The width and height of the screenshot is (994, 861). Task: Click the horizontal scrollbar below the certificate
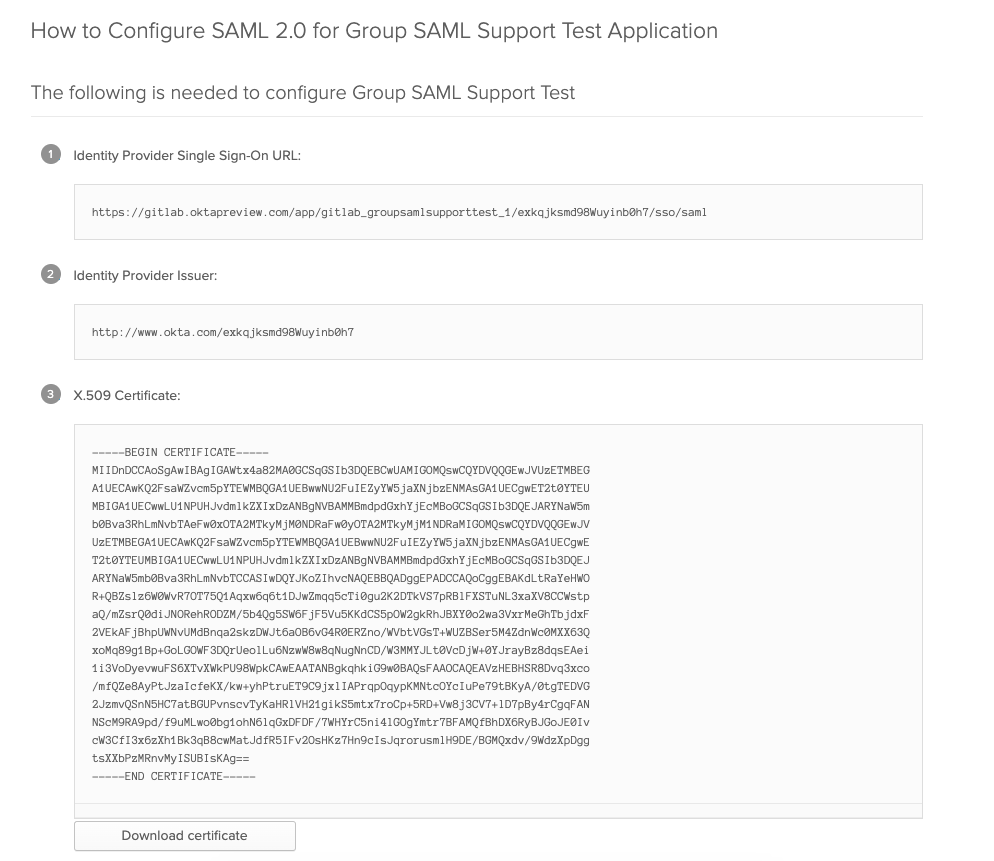coord(498,810)
